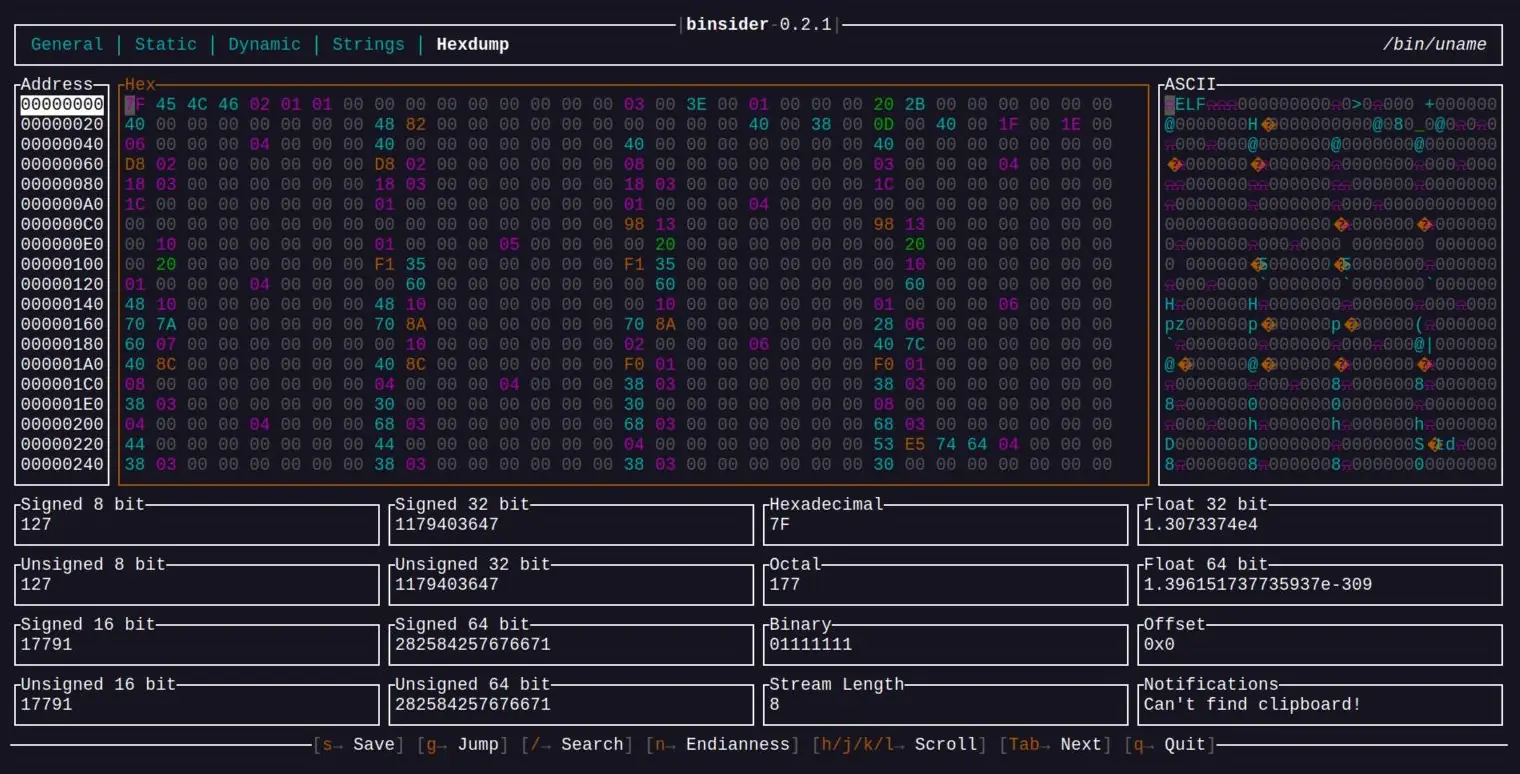This screenshot has height=774, width=1520.
Task: Select address 000001A0 row
Action: pyautogui.click(x=62, y=364)
